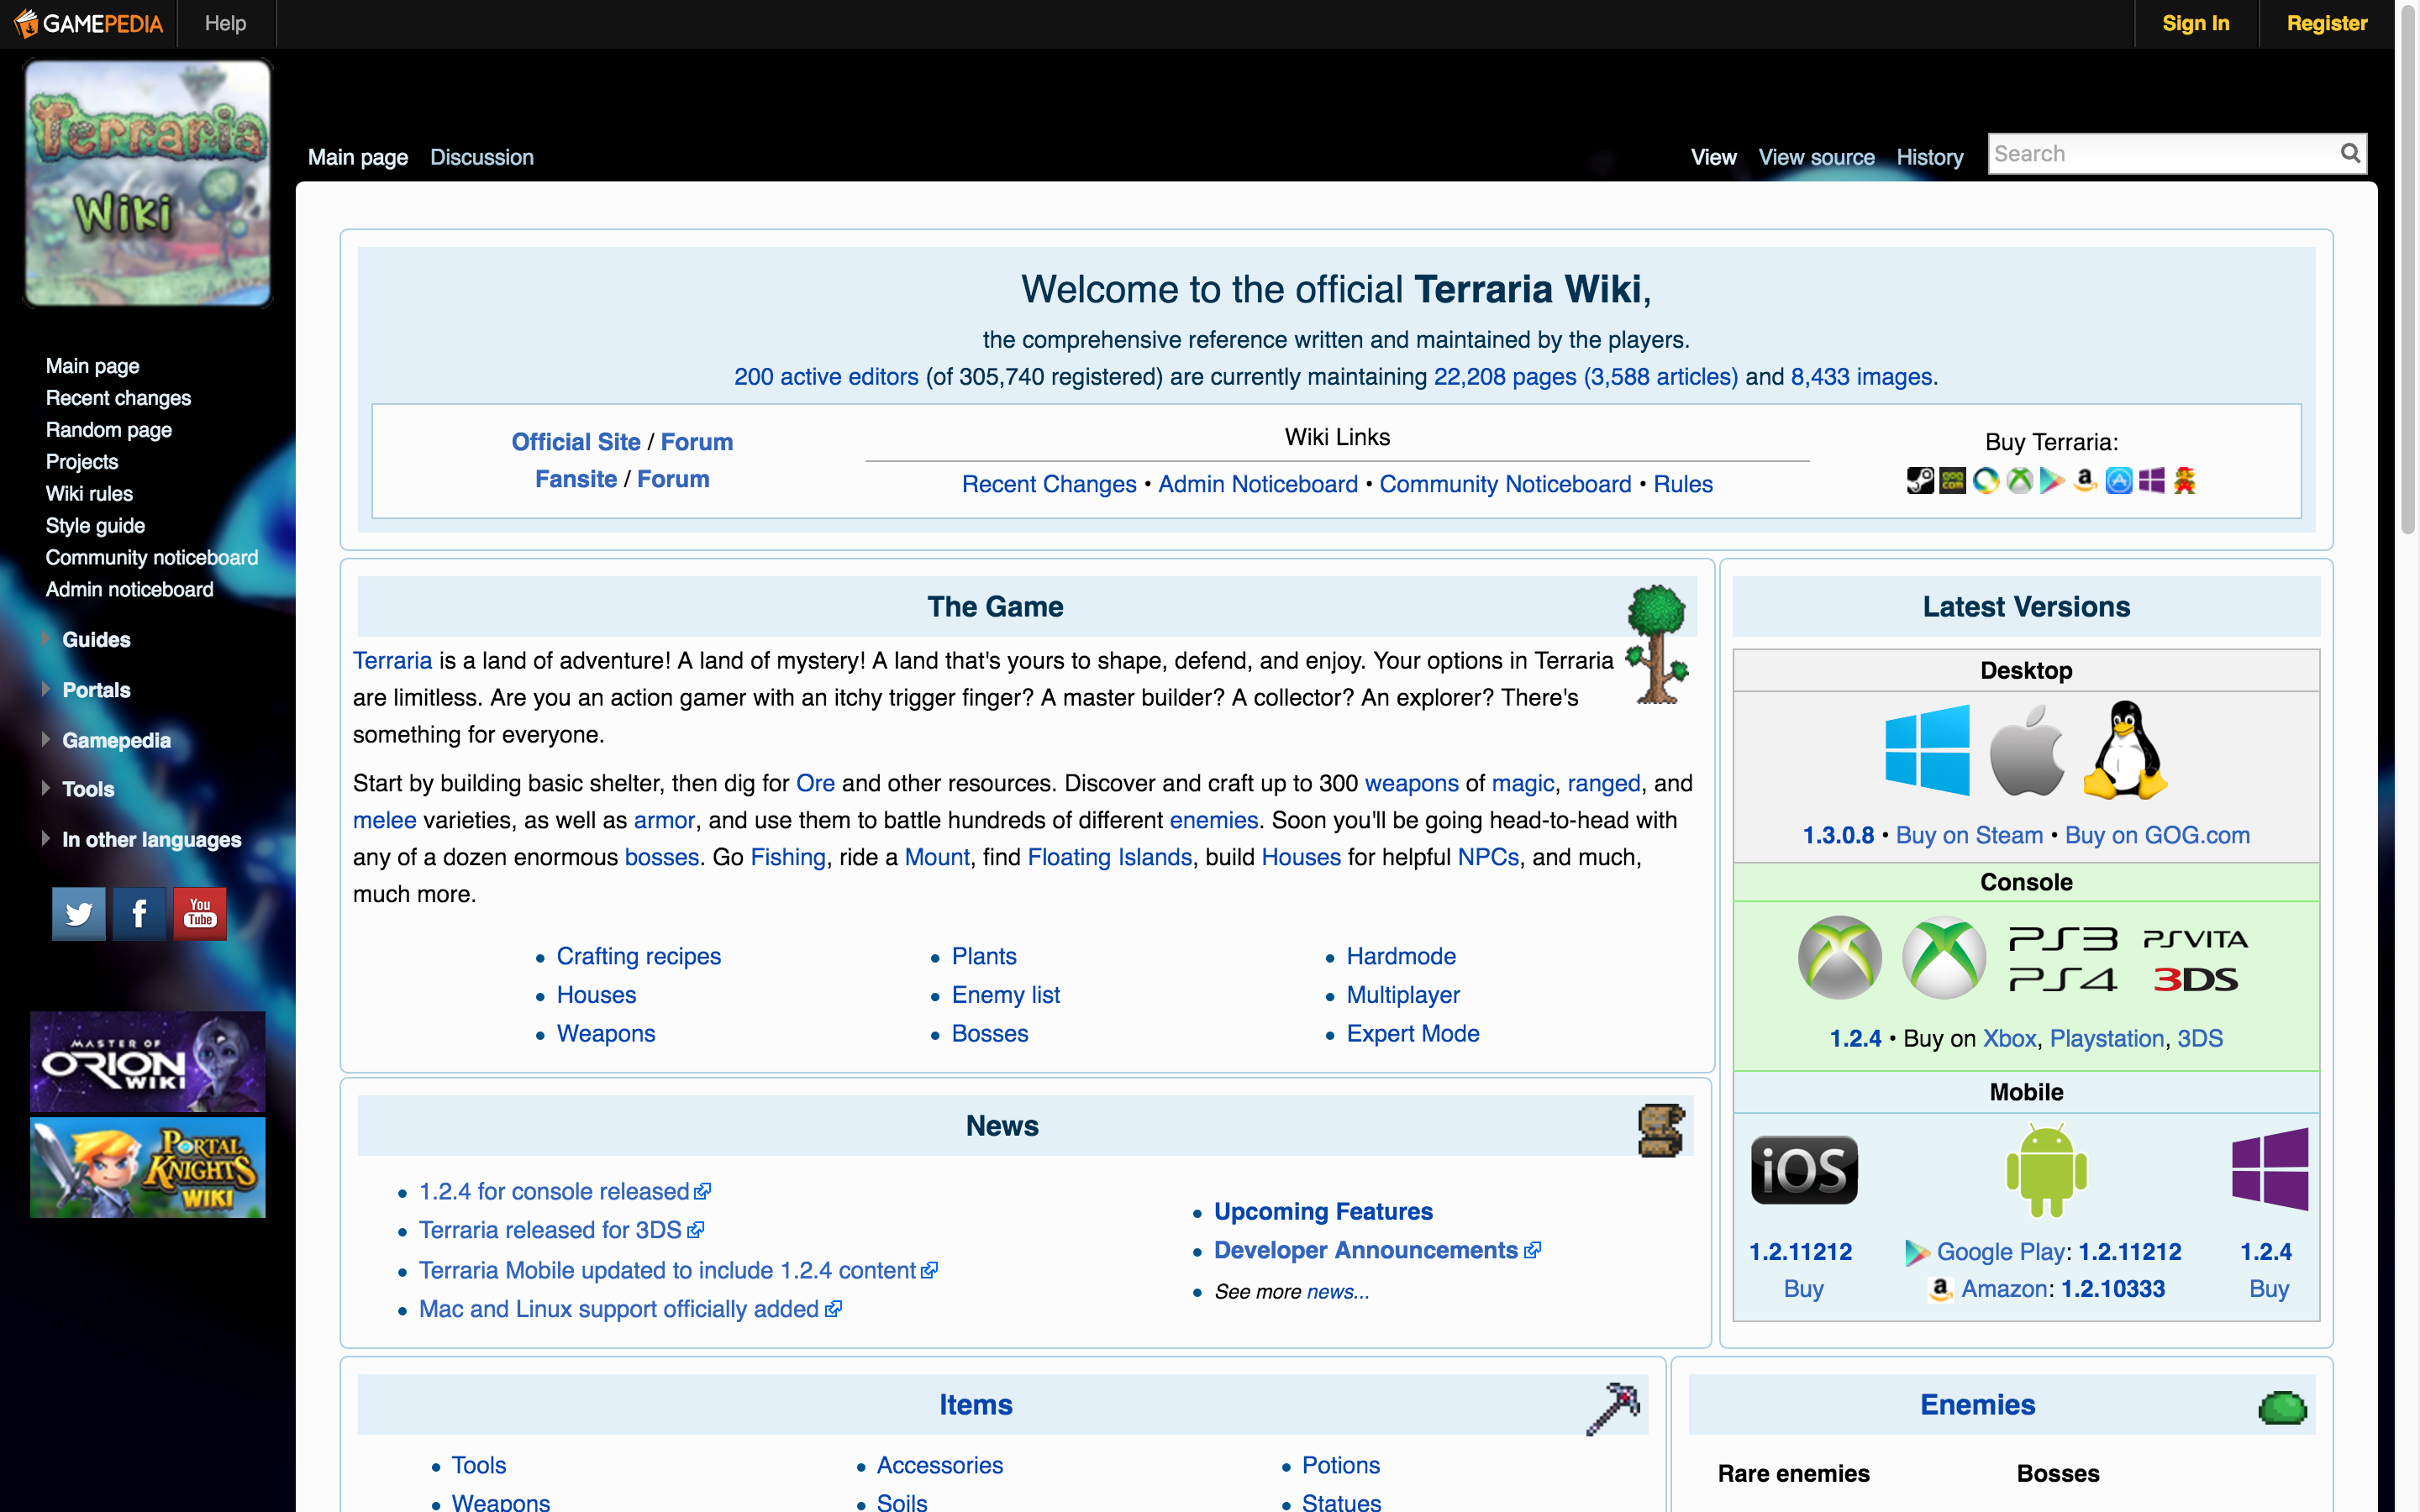
Task: Open the Enemy list link
Action: (x=1006, y=995)
